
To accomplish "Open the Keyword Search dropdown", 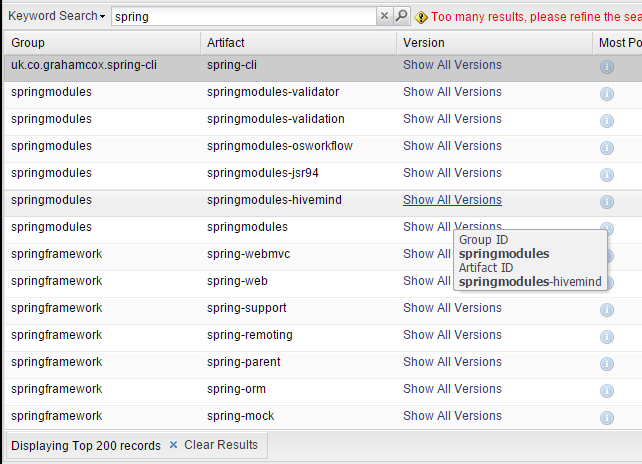I will (x=56, y=16).
